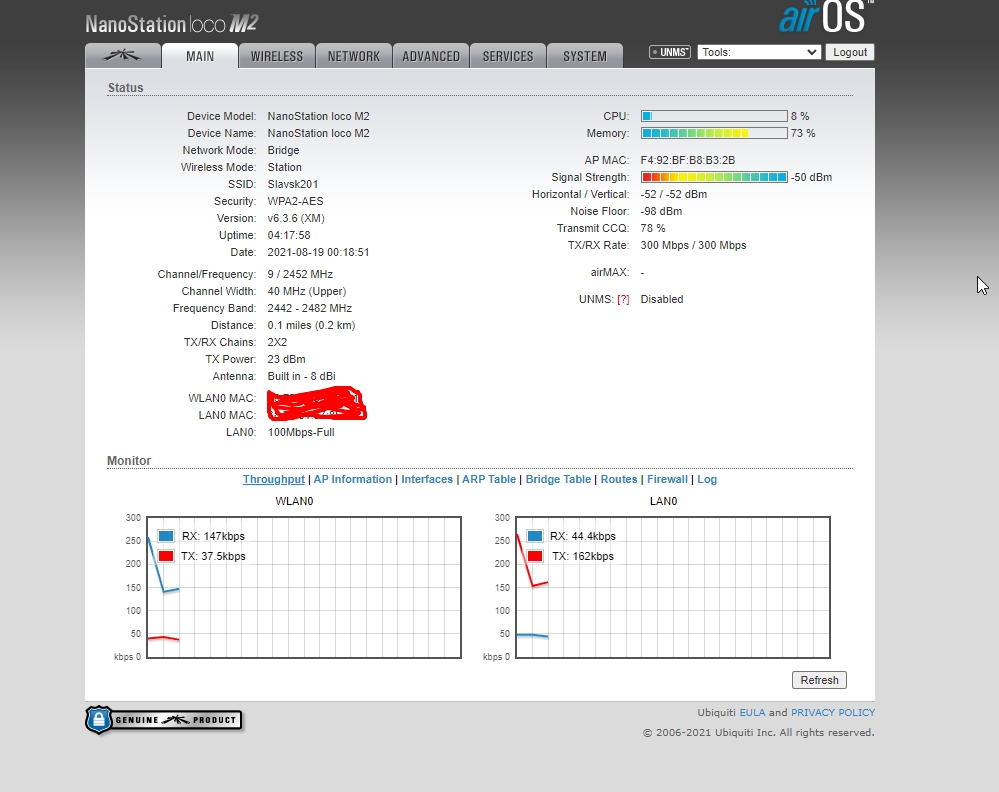Click the Genuine Product shield badge
999x792 pixels.
click(x=164, y=720)
